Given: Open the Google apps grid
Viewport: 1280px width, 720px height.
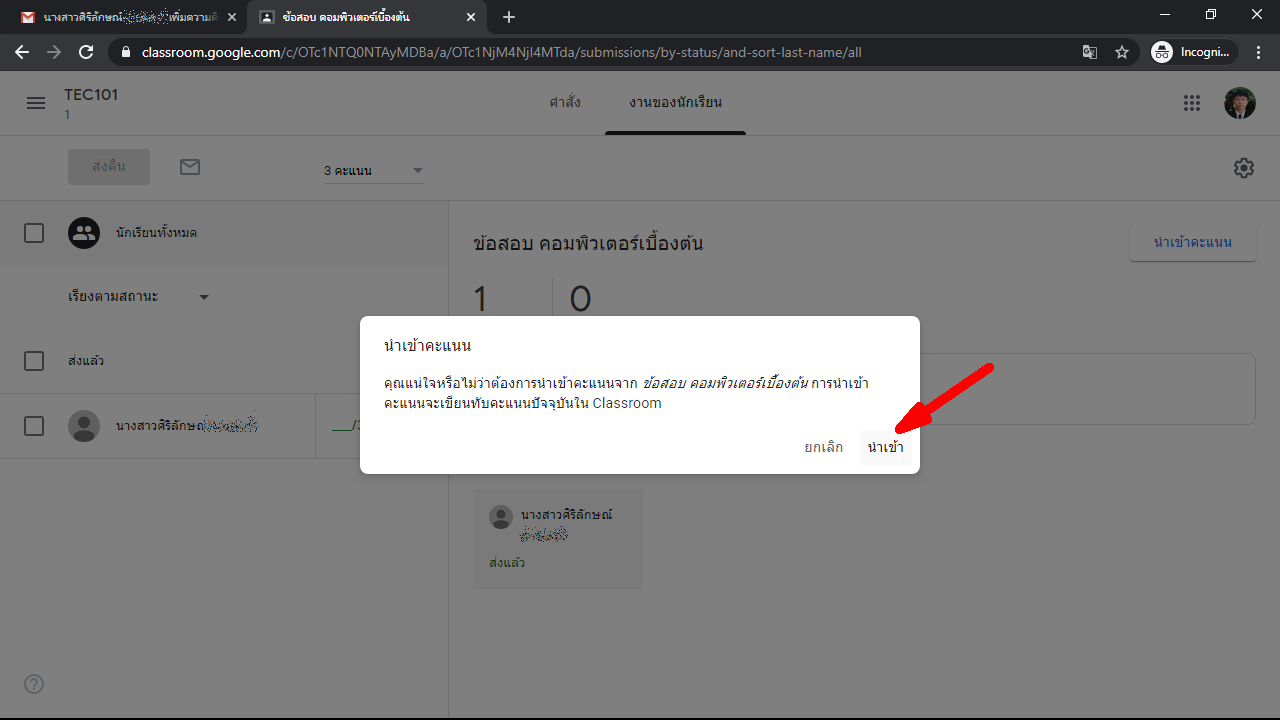Looking at the screenshot, I should [x=1191, y=103].
